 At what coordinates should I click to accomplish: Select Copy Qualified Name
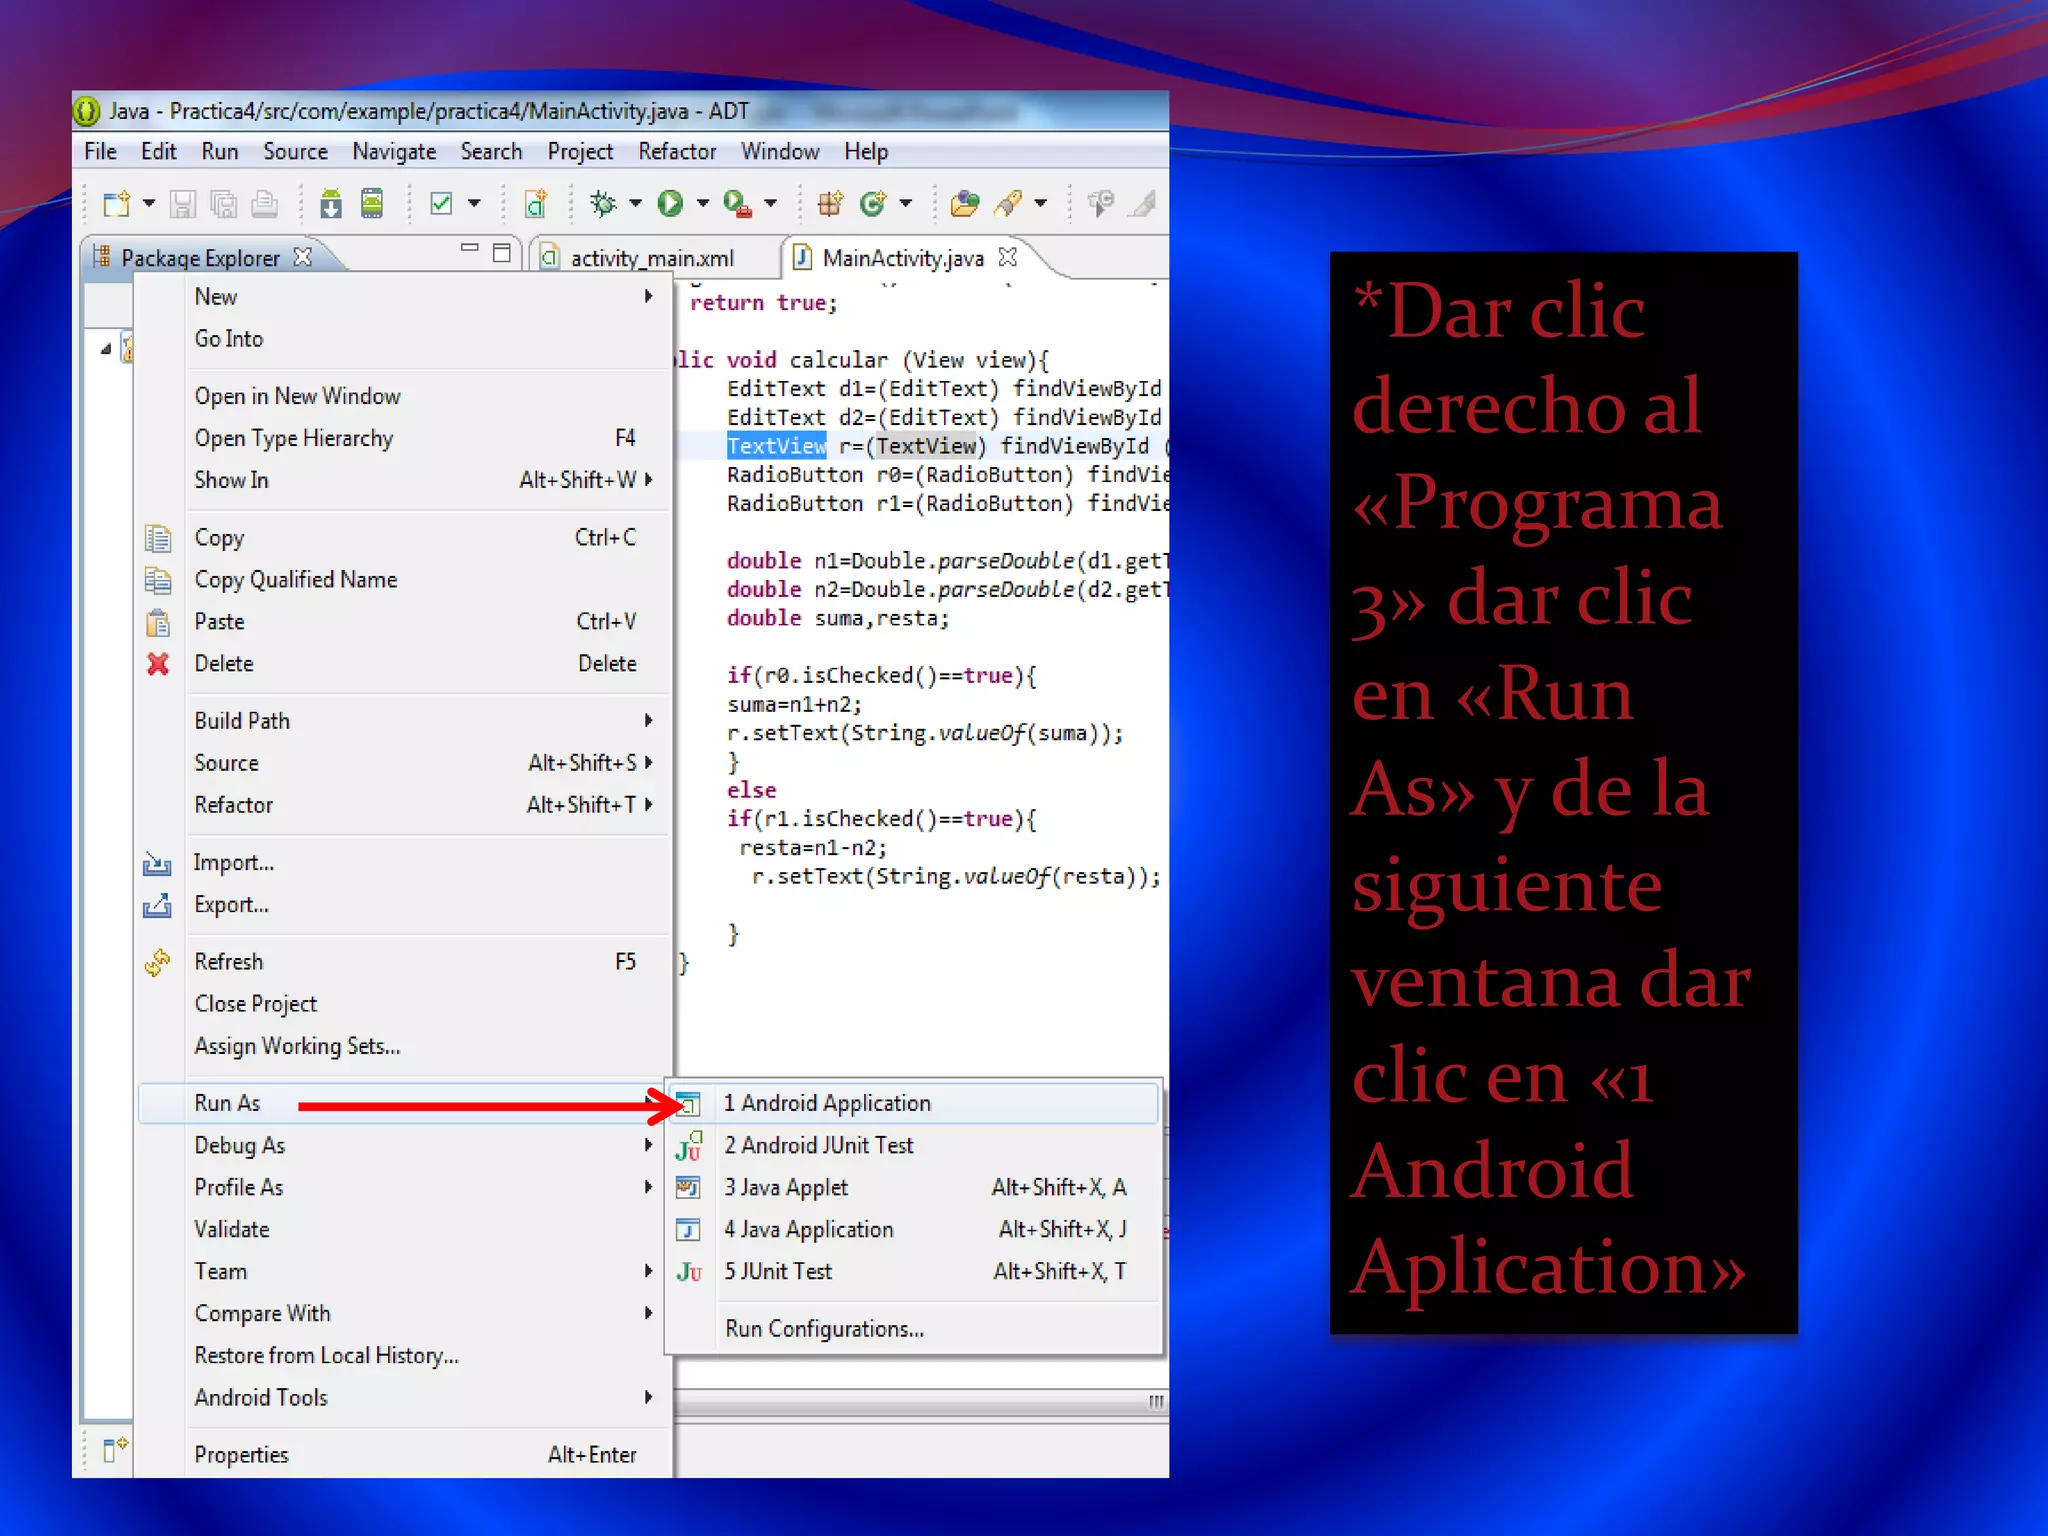(404, 580)
